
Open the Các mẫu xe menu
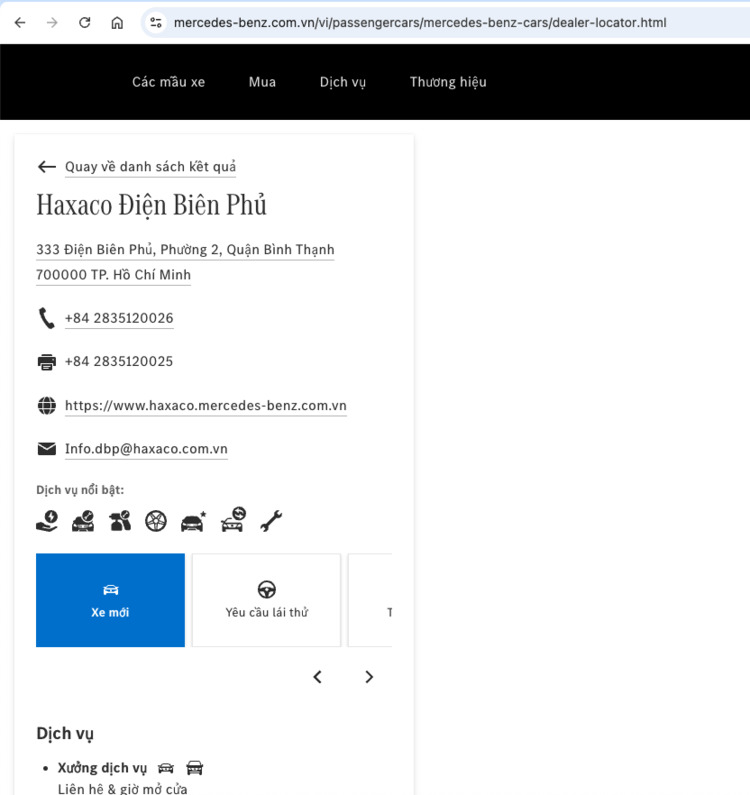point(168,82)
